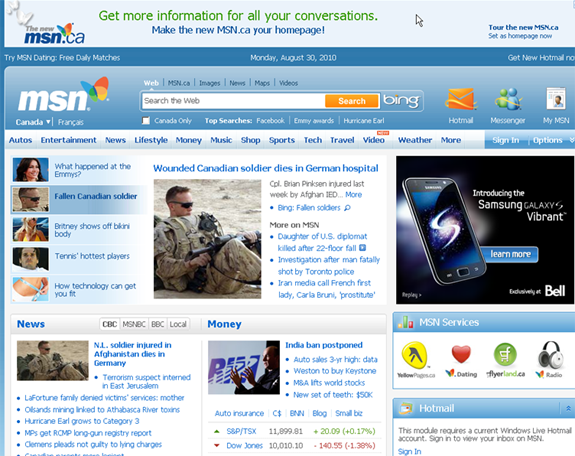Select the Videos search tab
Viewport: 575px width, 456px height.
coord(288,83)
